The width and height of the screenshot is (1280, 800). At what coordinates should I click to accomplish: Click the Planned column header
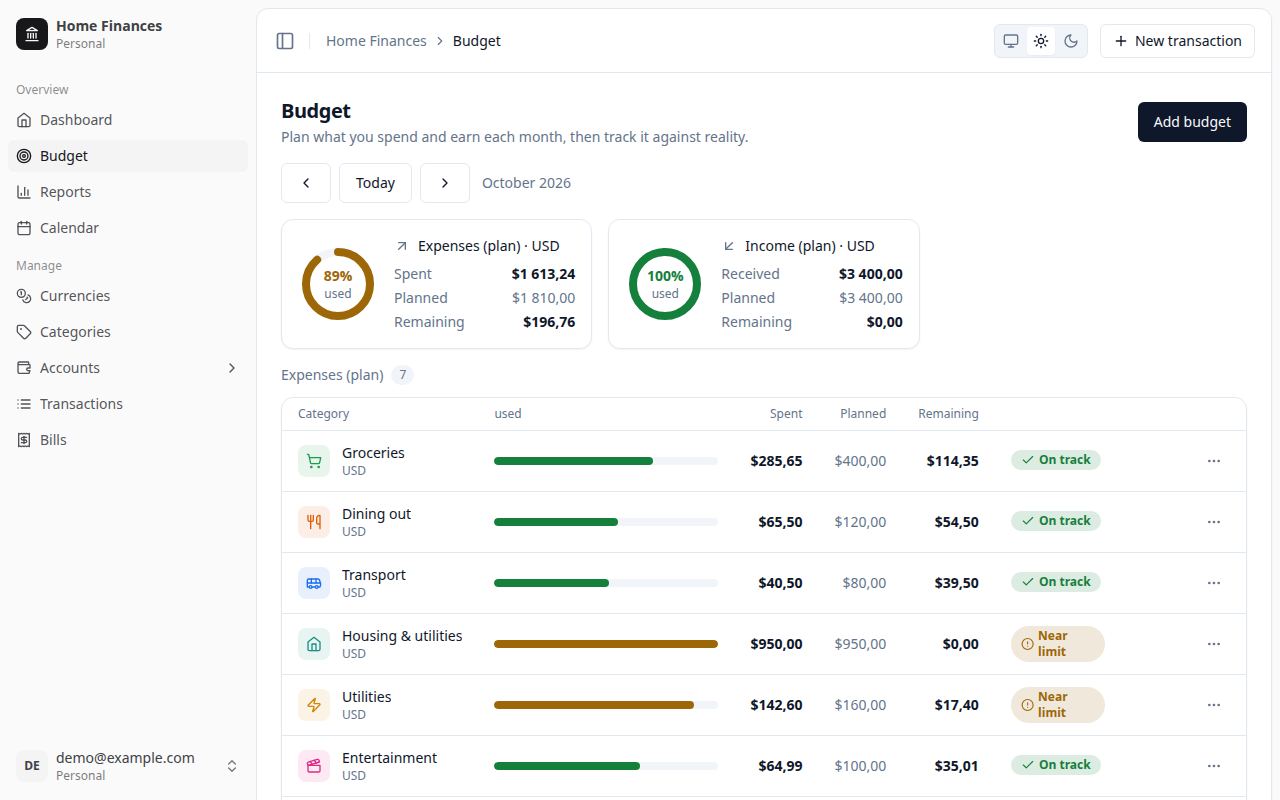click(x=863, y=414)
